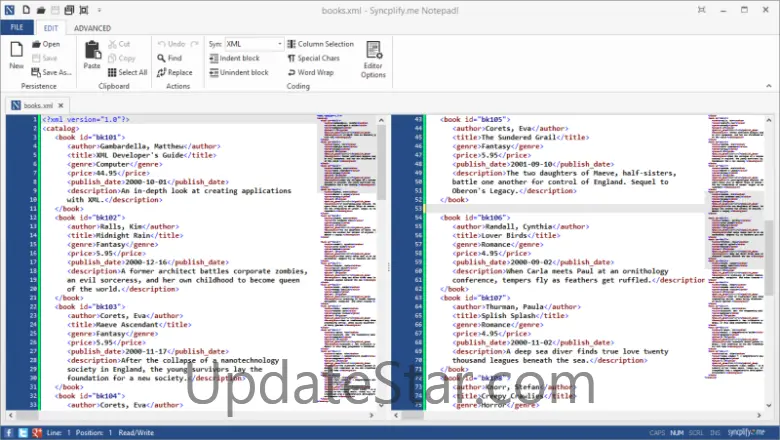
Task: Click left pane vertical scrollbar thumb
Action: click(382, 162)
